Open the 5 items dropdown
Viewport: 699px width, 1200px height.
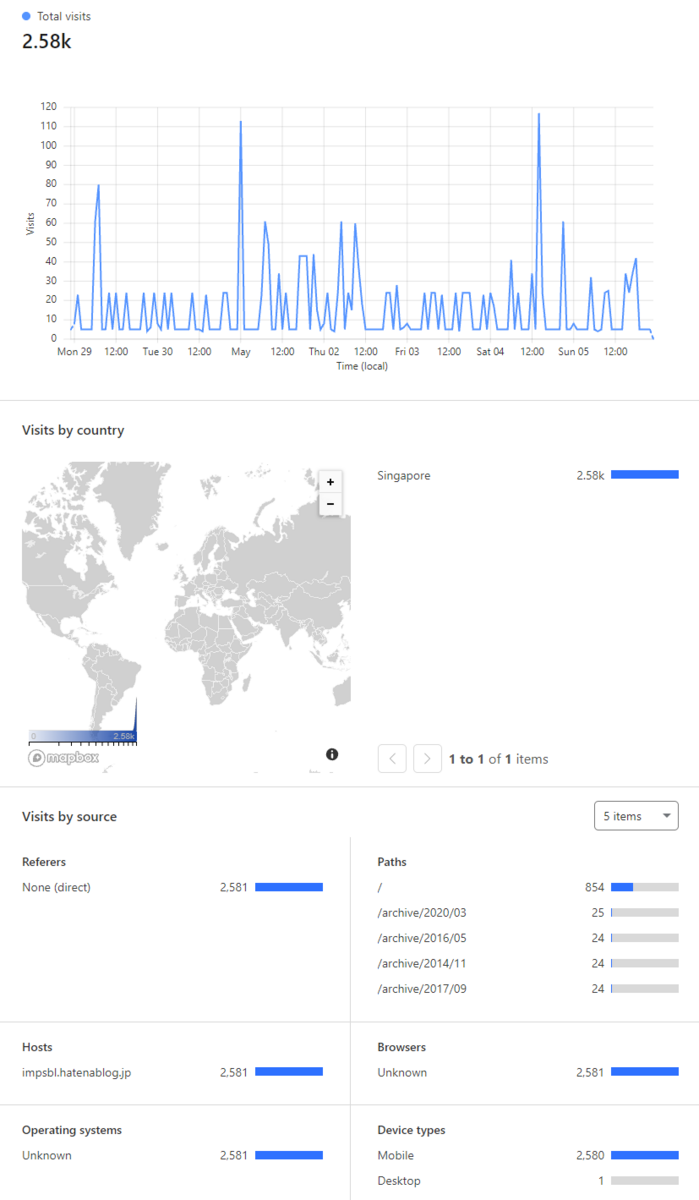click(636, 816)
